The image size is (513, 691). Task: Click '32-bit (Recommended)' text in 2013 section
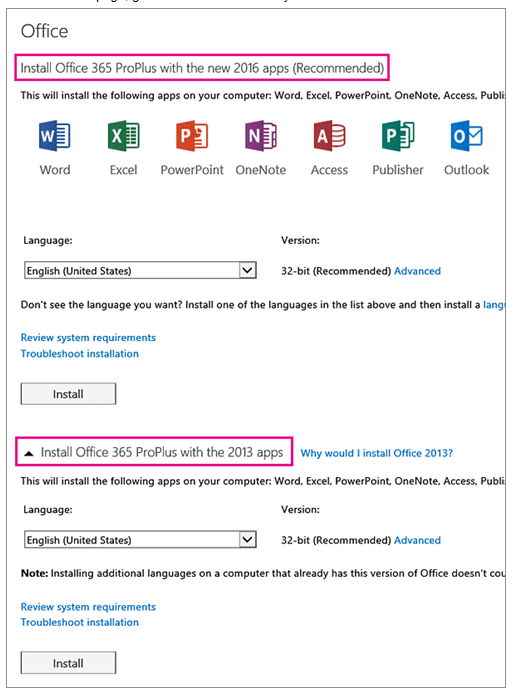[336, 540]
